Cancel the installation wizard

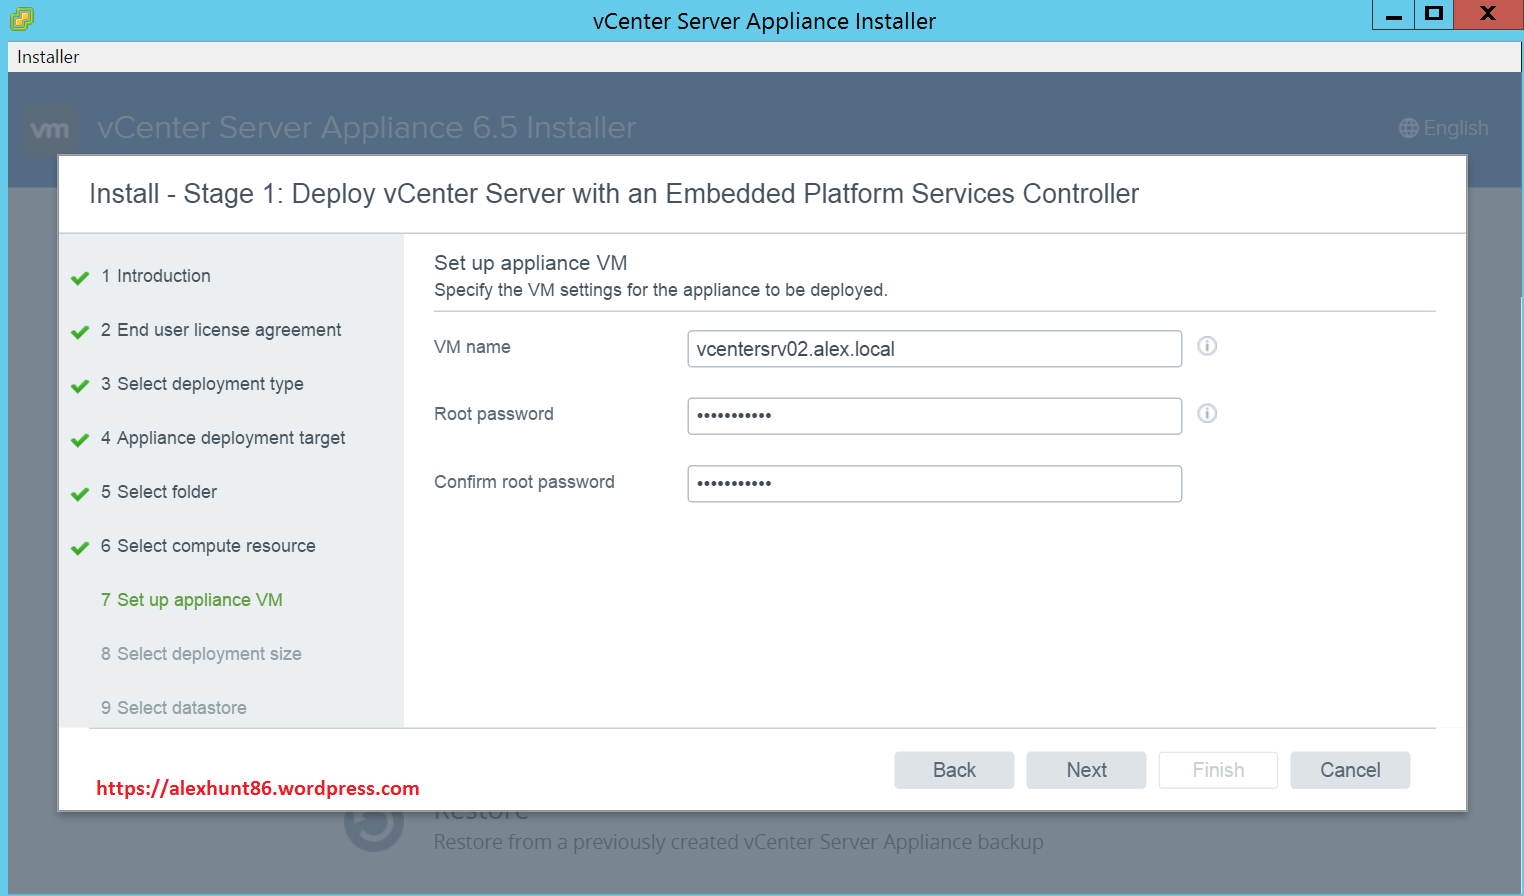click(1350, 770)
